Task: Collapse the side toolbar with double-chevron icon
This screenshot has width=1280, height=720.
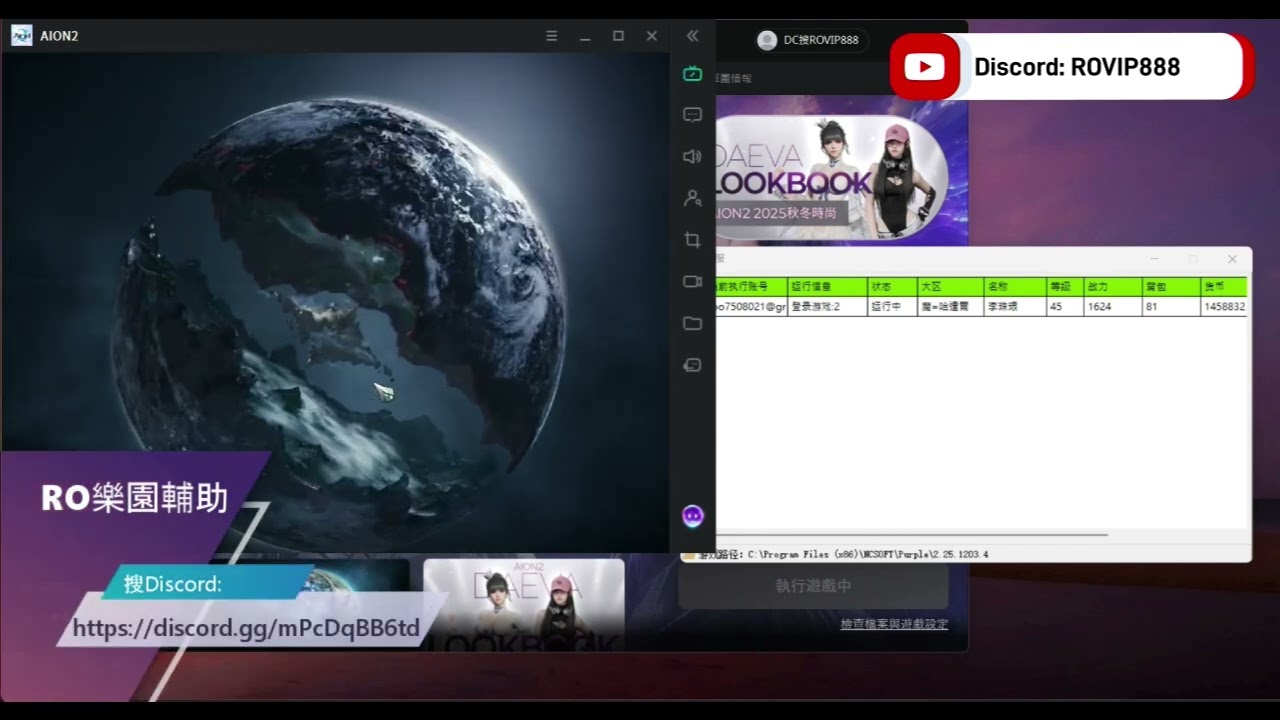Action: click(x=692, y=36)
